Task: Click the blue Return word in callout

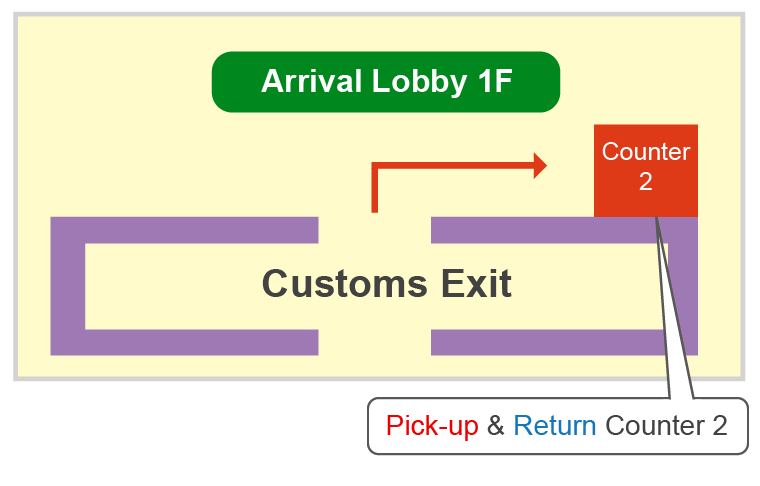Action: tap(554, 426)
